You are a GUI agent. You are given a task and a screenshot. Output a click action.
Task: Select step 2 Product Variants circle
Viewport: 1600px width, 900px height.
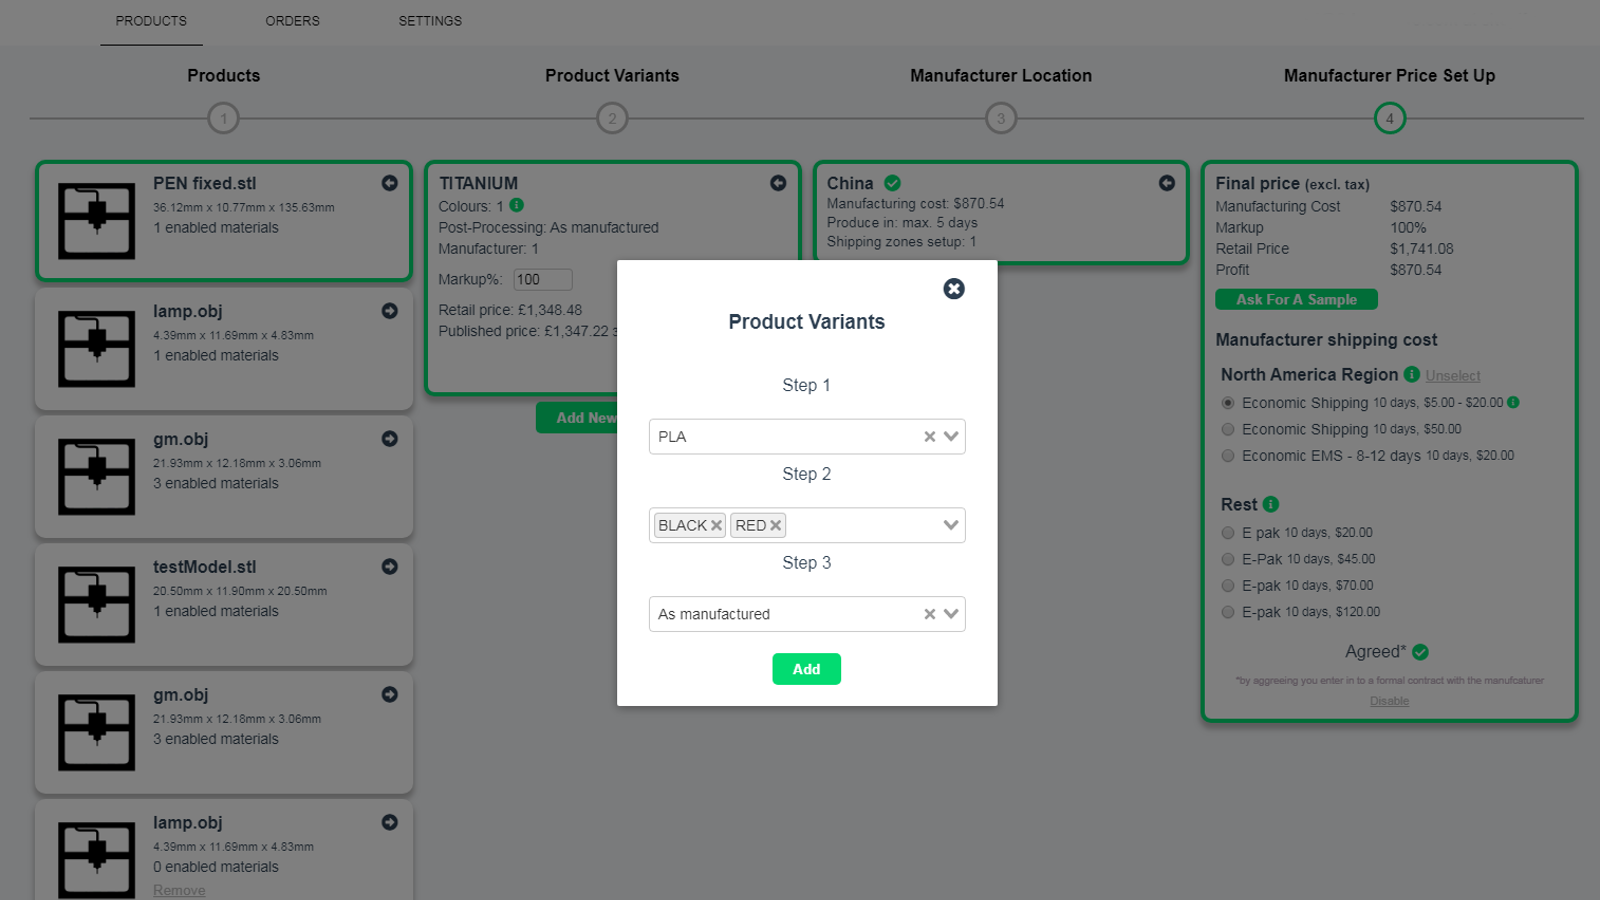(612, 118)
